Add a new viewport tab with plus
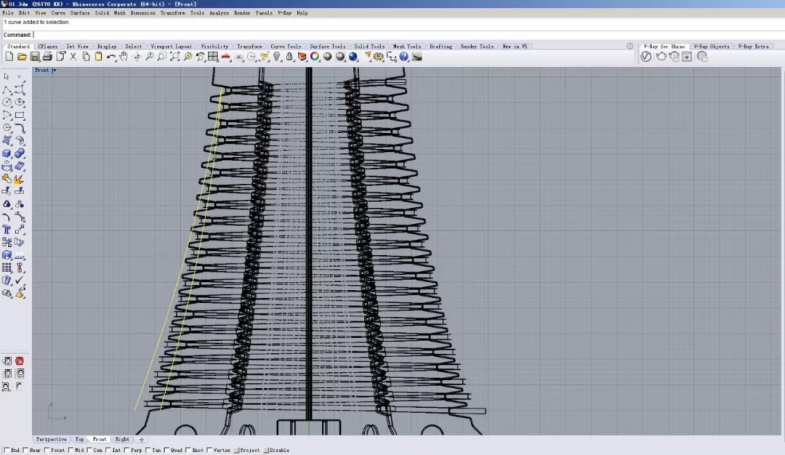785x455 pixels. 141,439
